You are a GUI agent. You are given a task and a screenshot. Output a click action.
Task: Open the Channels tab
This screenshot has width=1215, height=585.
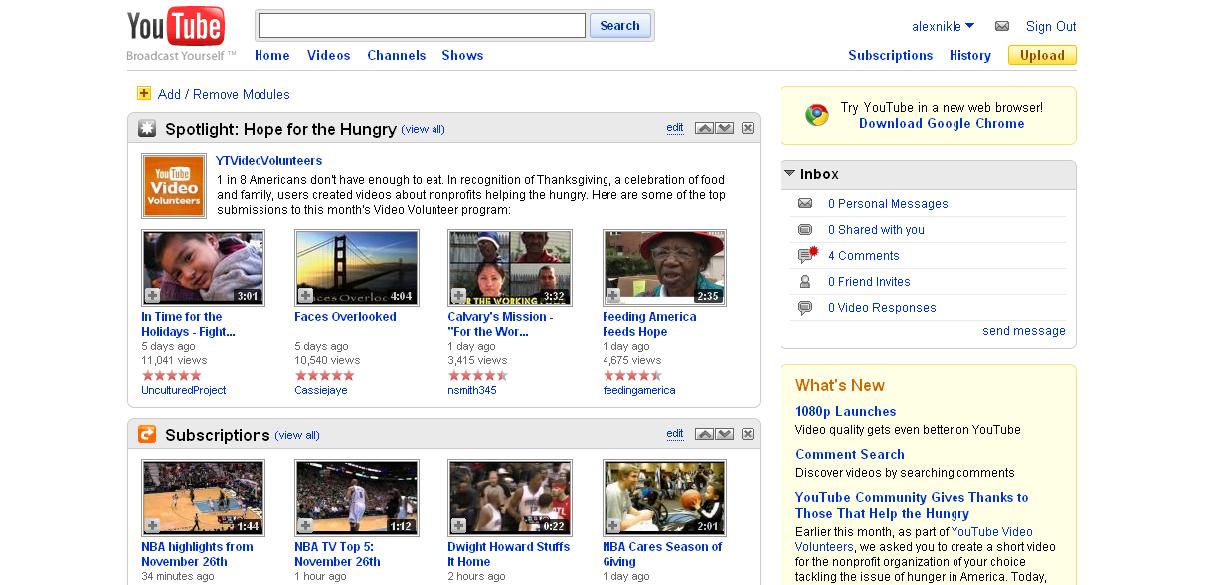coord(396,55)
